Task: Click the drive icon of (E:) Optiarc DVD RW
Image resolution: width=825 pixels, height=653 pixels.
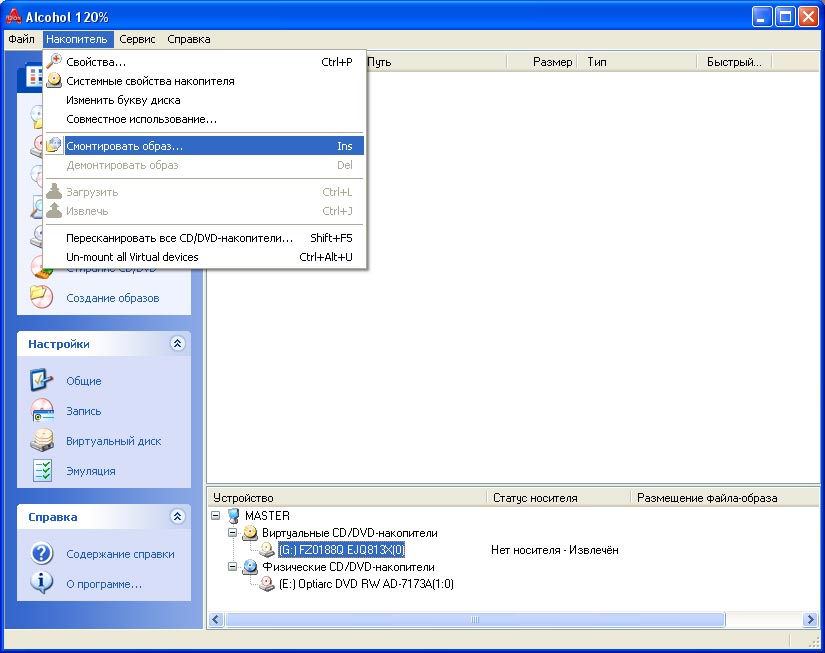Action: (x=267, y=584)
